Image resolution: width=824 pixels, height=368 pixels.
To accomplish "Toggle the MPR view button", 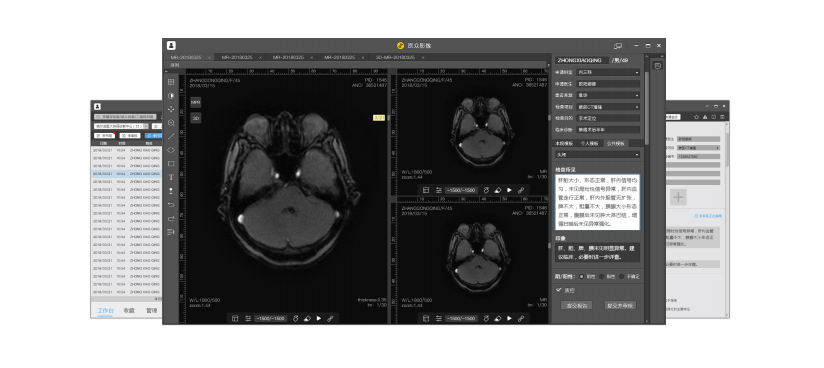I will 195,103.
